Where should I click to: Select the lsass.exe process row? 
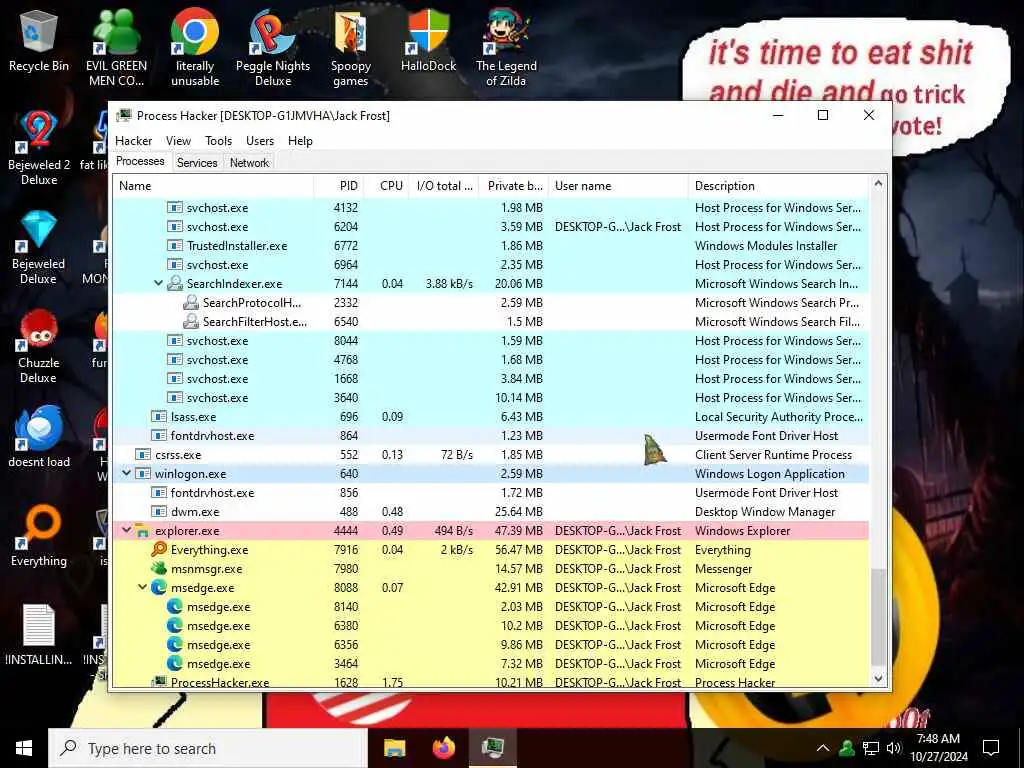click(x=491, y=417)
